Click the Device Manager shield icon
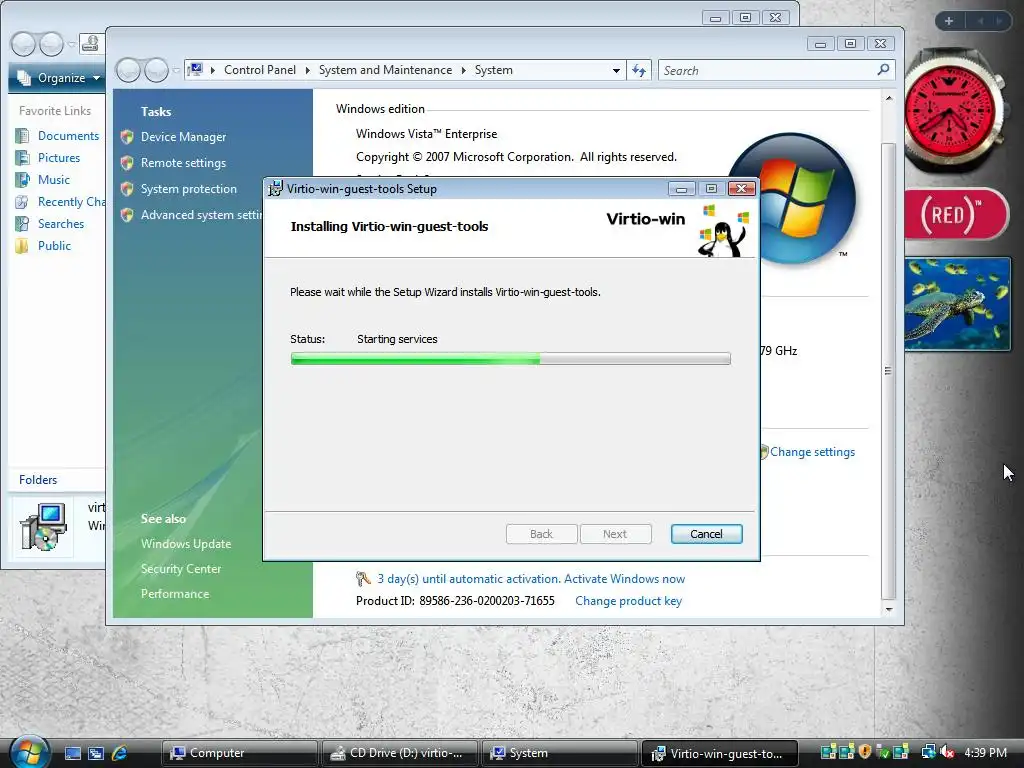 127,136
